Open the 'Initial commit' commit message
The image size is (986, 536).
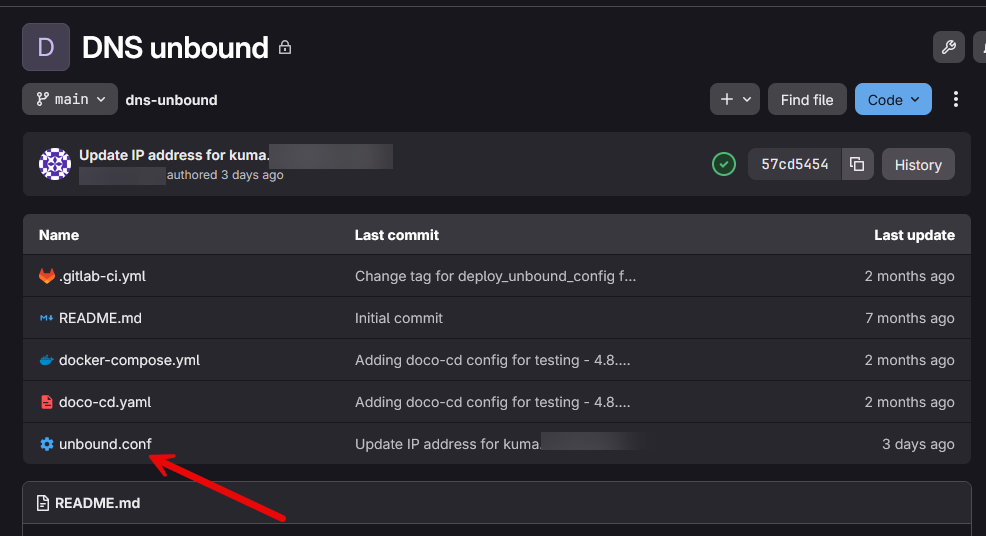(399, 318)
